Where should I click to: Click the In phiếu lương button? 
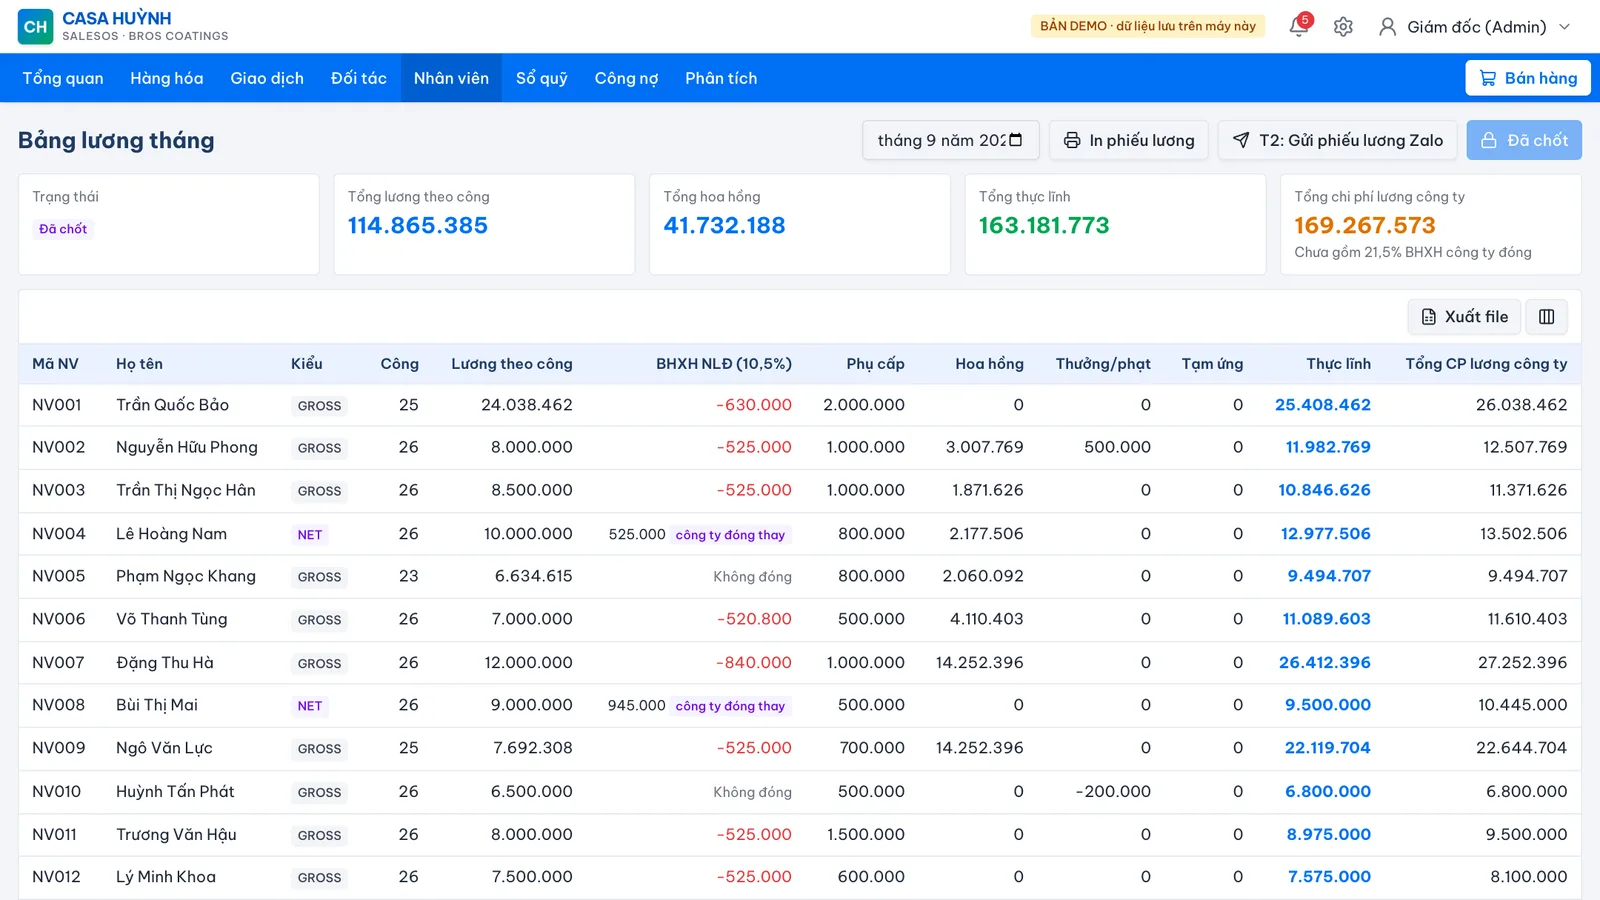(1129, 140)
